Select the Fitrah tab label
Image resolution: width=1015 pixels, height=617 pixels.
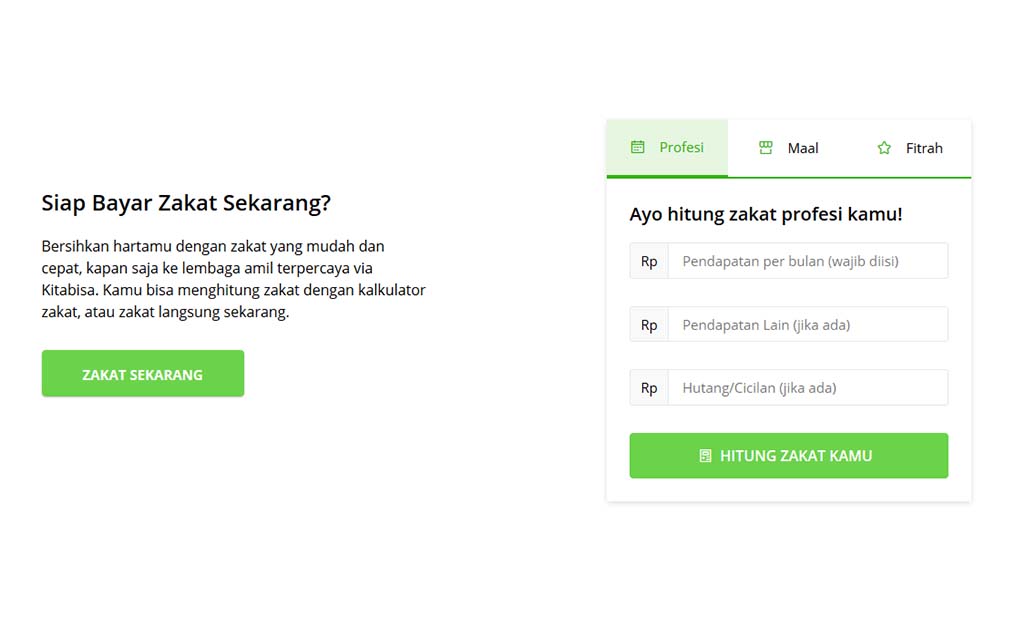click(924, 148)
